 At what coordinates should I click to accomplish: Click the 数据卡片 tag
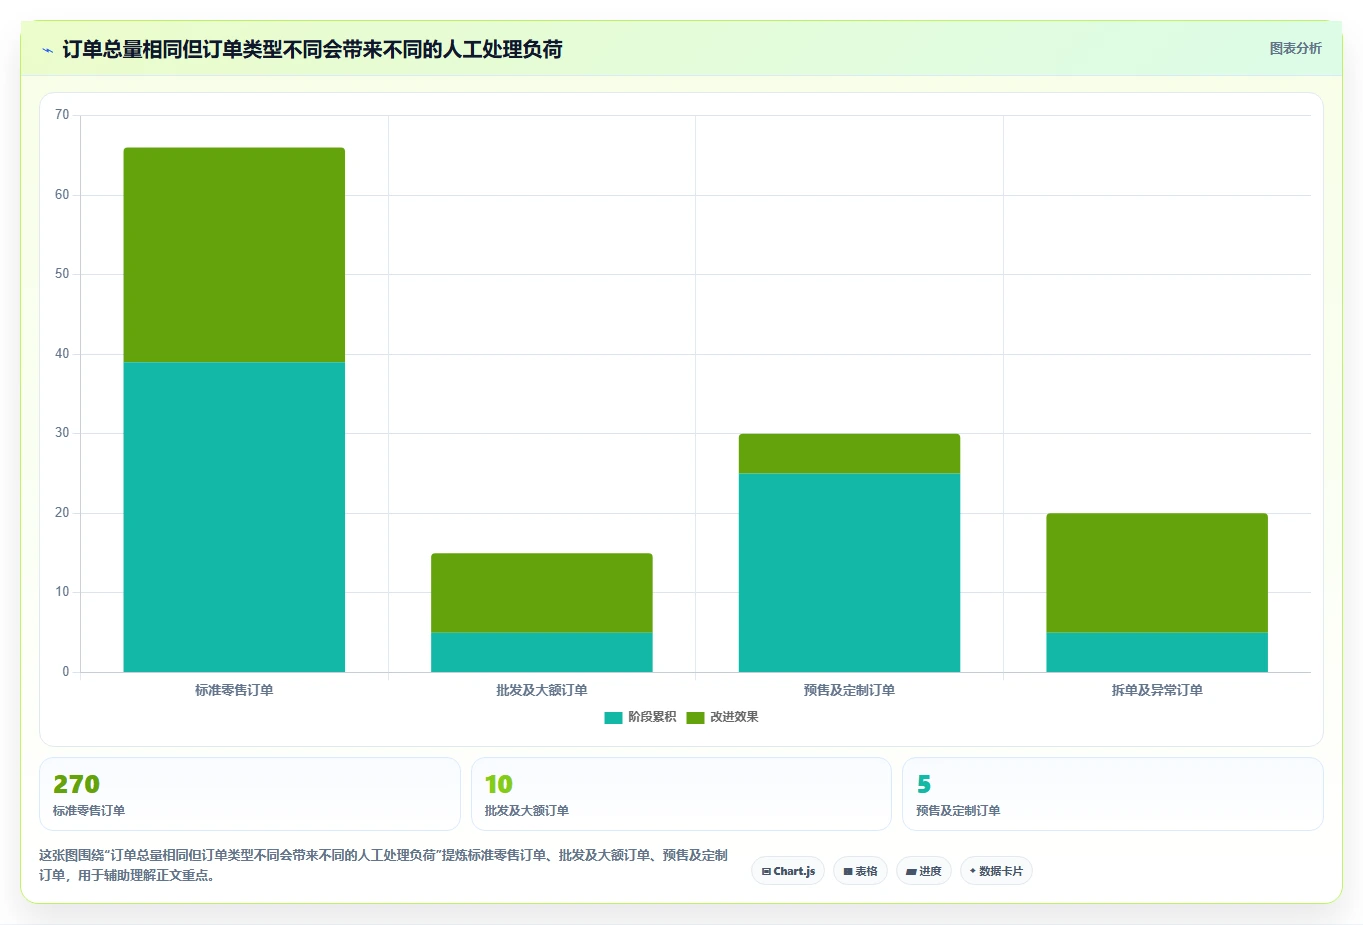pos(996,871)
